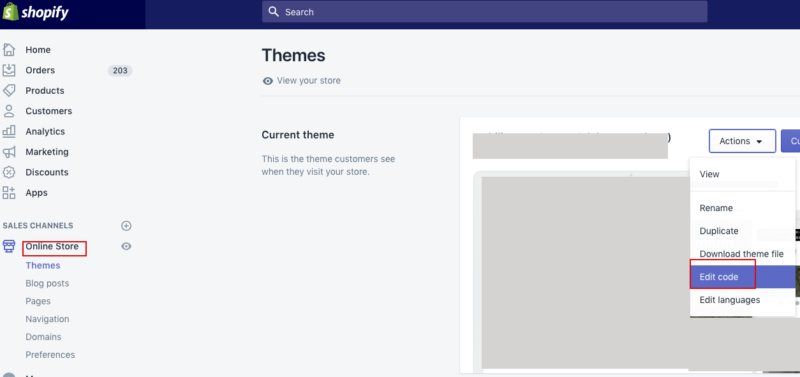Choose Download theme file option
This screenshot has height=377, width=800.
point(742,254)
